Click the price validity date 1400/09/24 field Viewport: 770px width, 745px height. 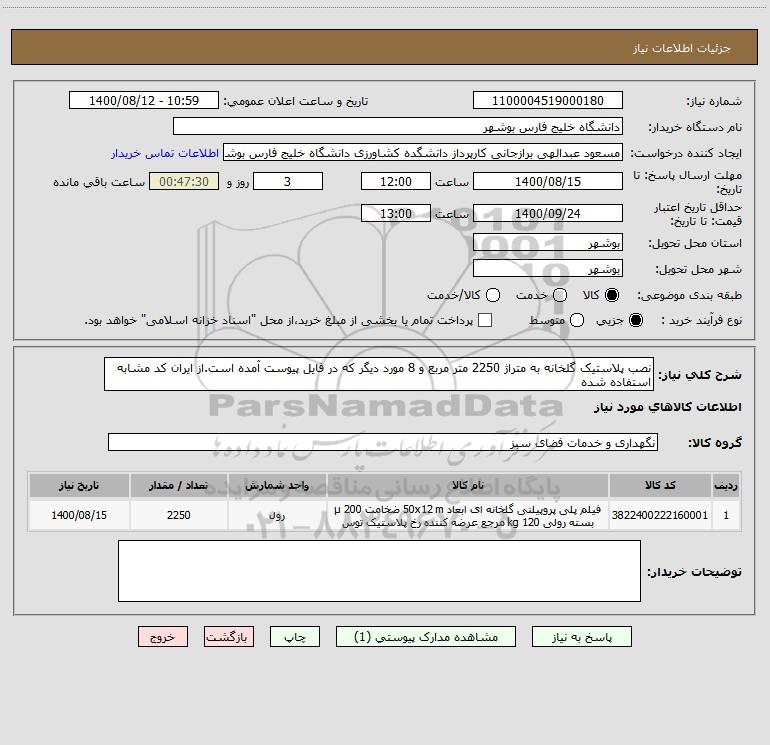(x=548, y=213)
